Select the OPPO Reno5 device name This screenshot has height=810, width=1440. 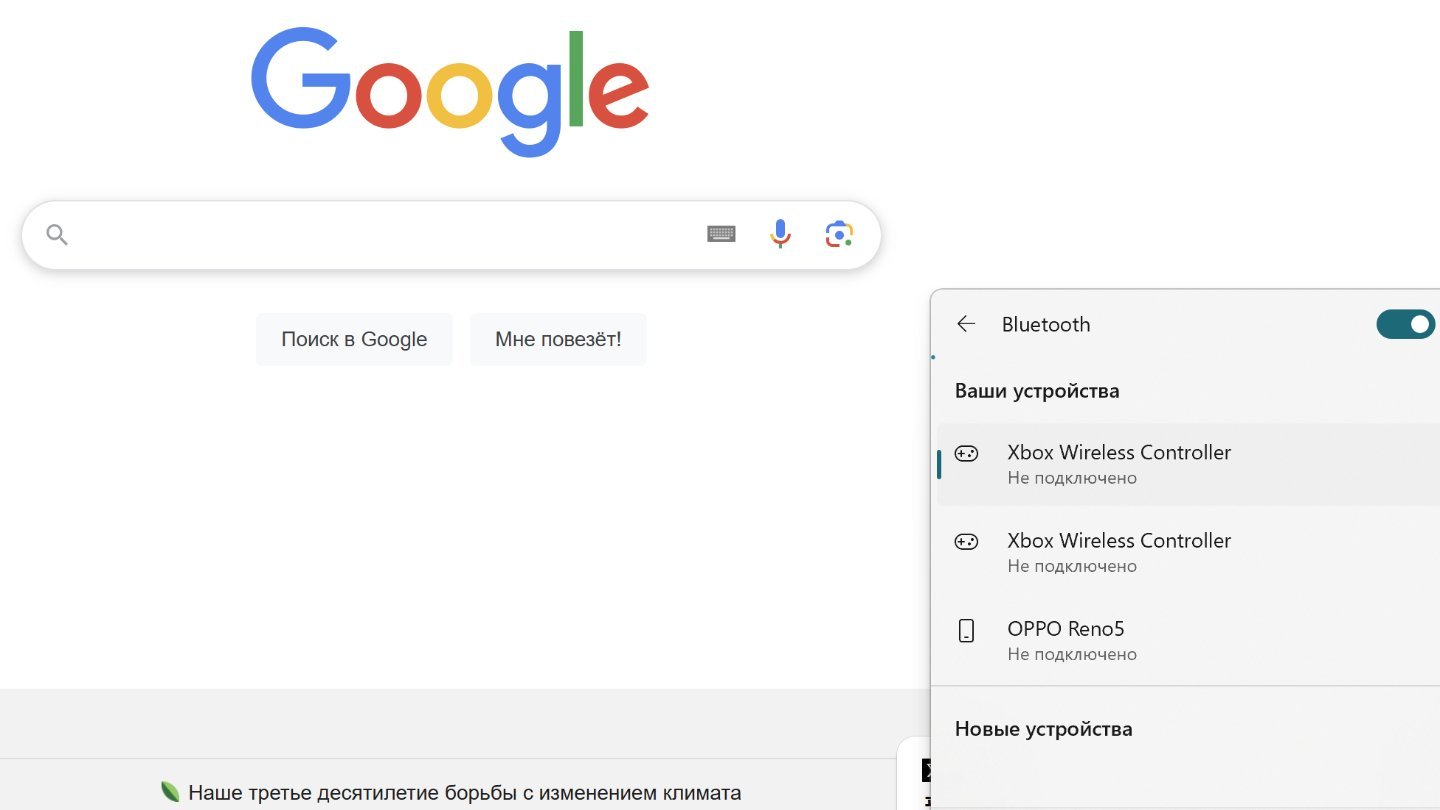tap(1066, 629)
